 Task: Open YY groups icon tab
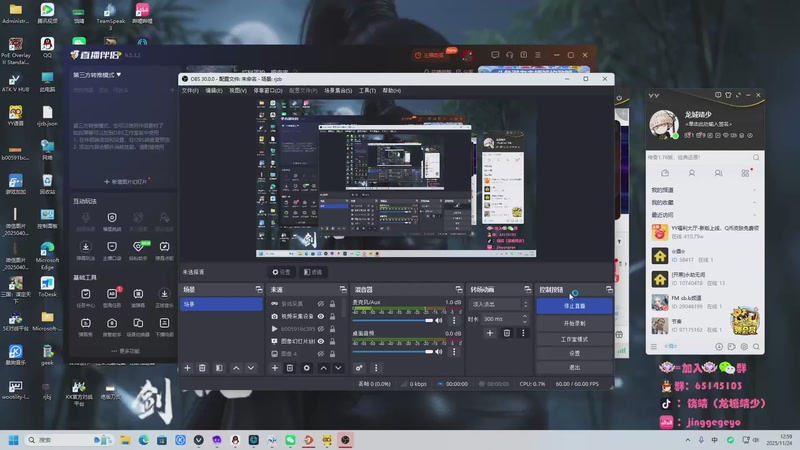(x=718, y=173)
